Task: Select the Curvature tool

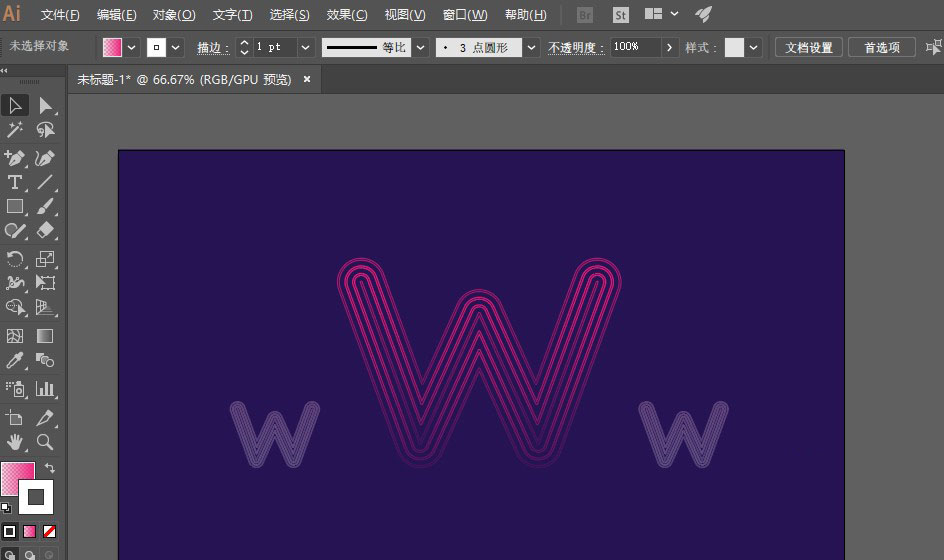Action: [45, 158]
